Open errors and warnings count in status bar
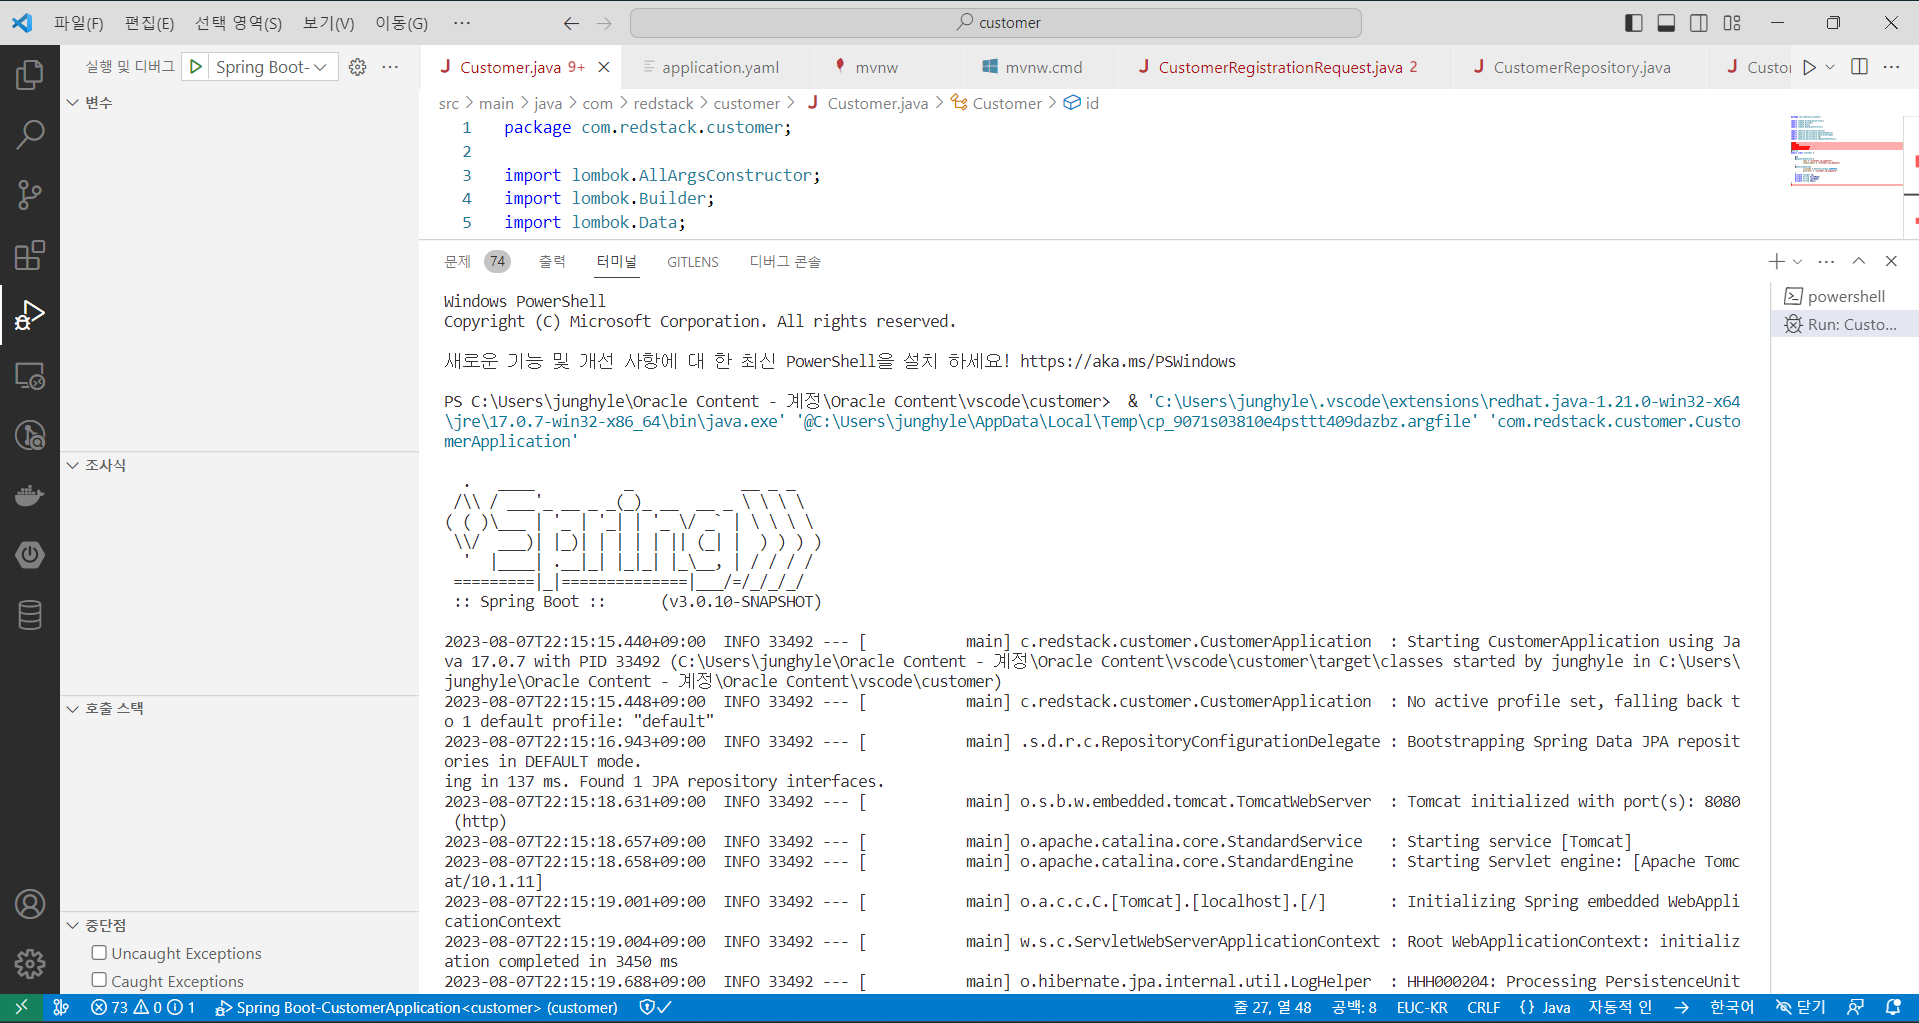 [143, 1007]
